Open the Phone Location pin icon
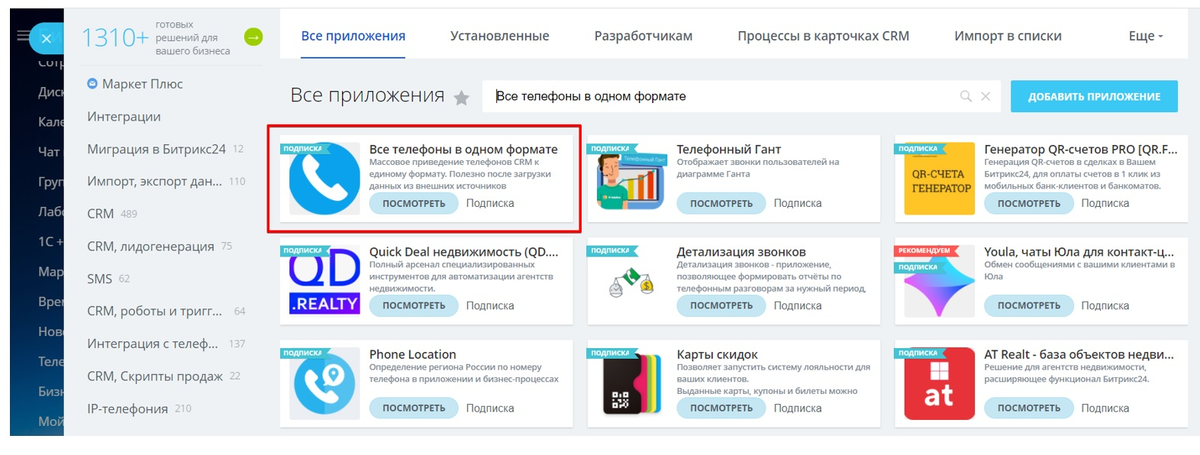 [x=325, y=383]
